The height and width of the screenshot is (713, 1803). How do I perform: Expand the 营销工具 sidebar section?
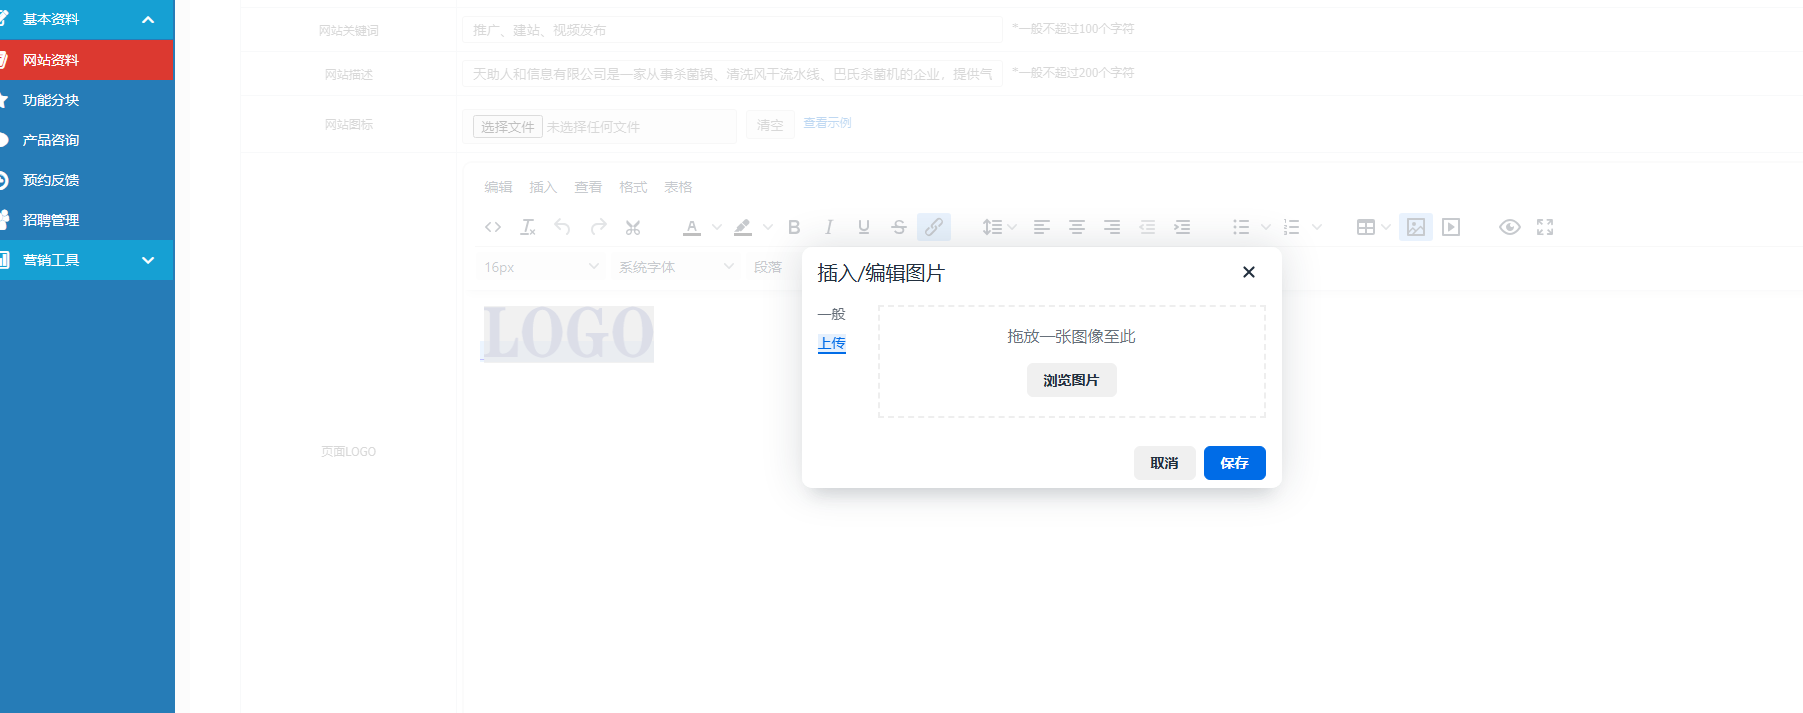click(87, 260)
